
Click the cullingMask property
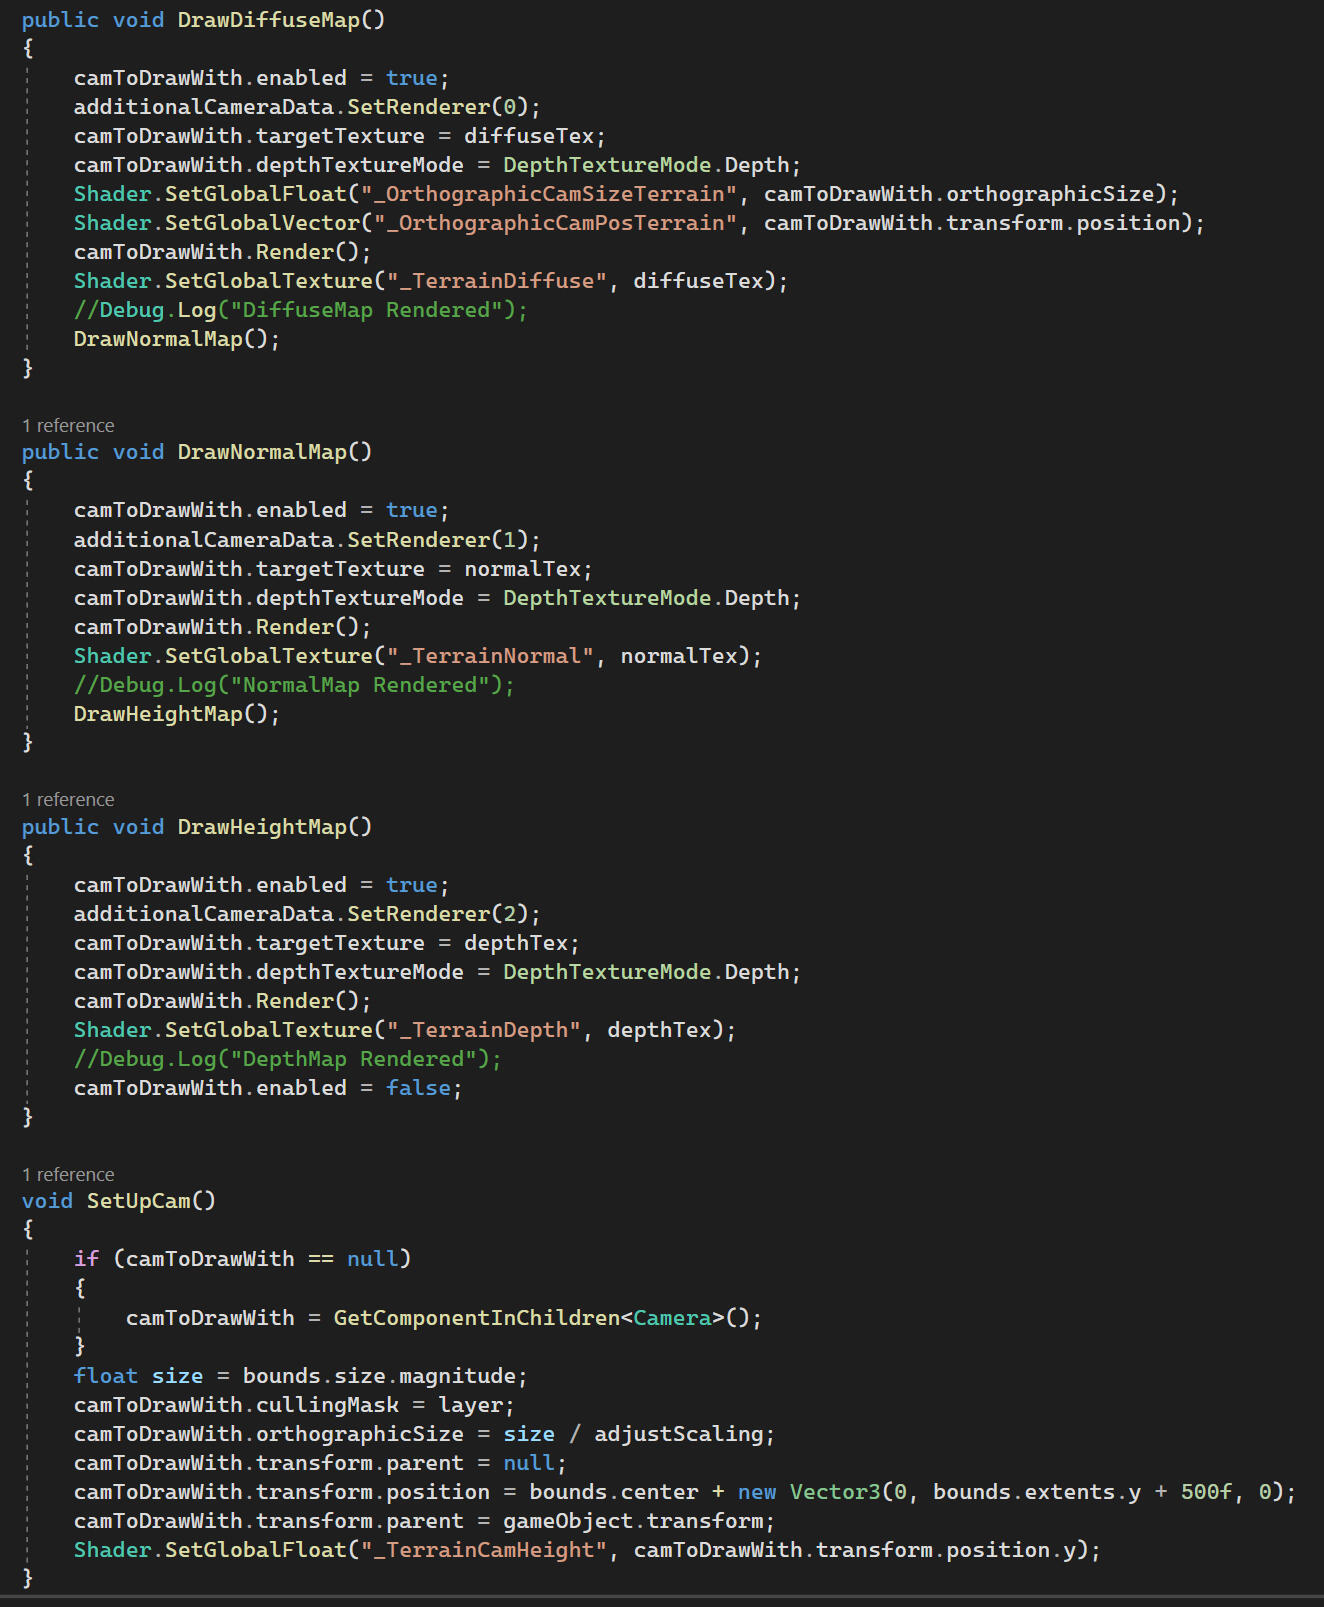tap(327, 1405)
